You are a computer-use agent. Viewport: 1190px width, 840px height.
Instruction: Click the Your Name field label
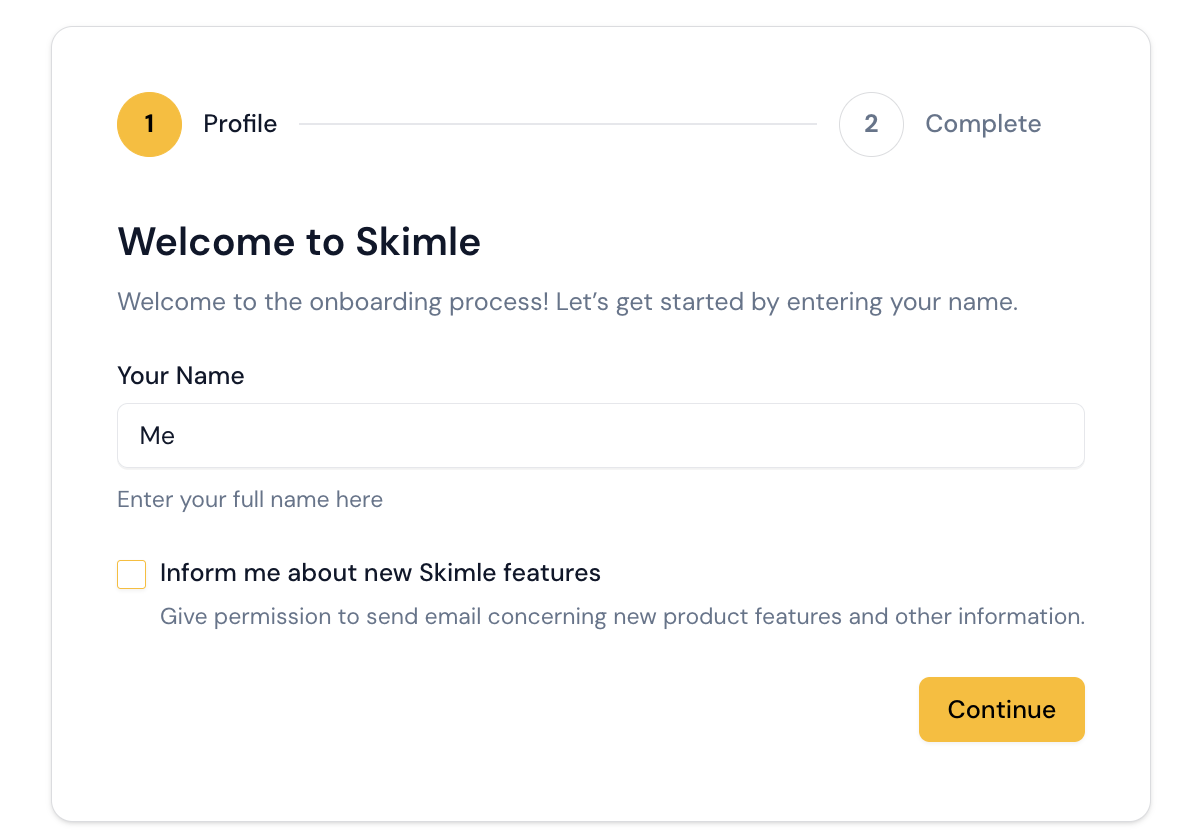pos(181,376)
